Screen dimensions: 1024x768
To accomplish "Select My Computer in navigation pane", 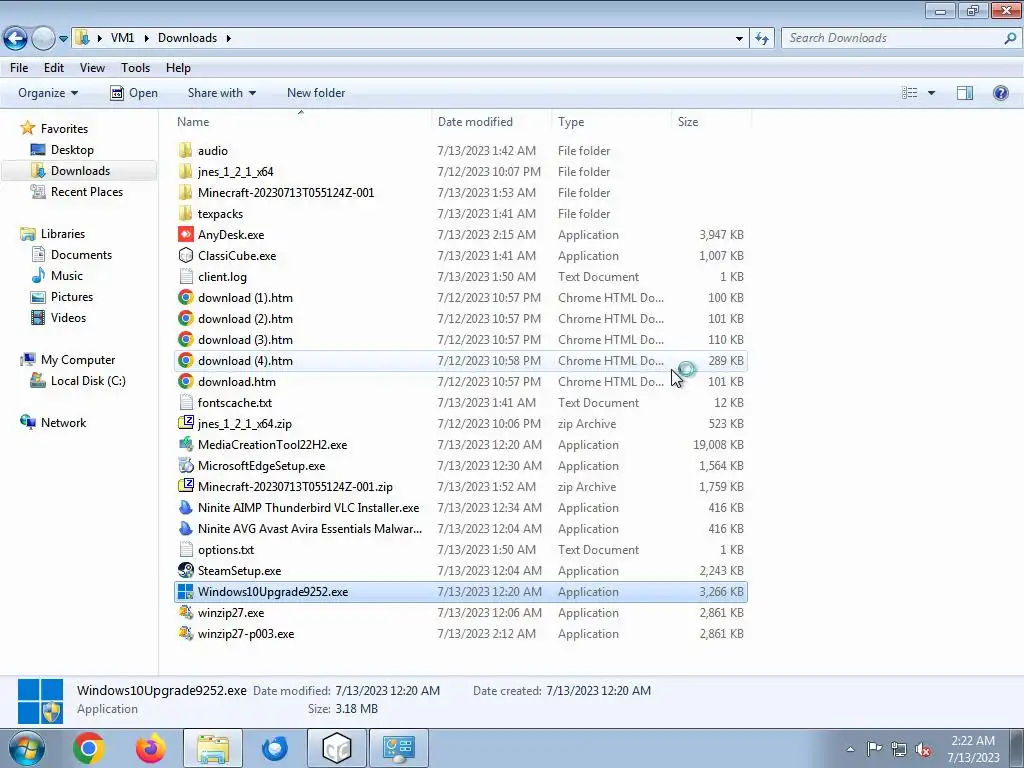I will (x=78, y=360).
